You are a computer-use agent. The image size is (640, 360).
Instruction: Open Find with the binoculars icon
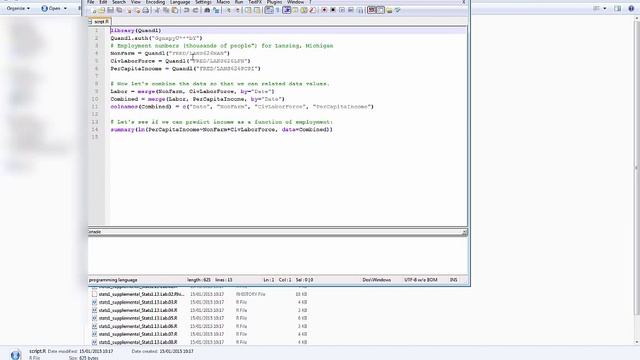coord(207,10)
